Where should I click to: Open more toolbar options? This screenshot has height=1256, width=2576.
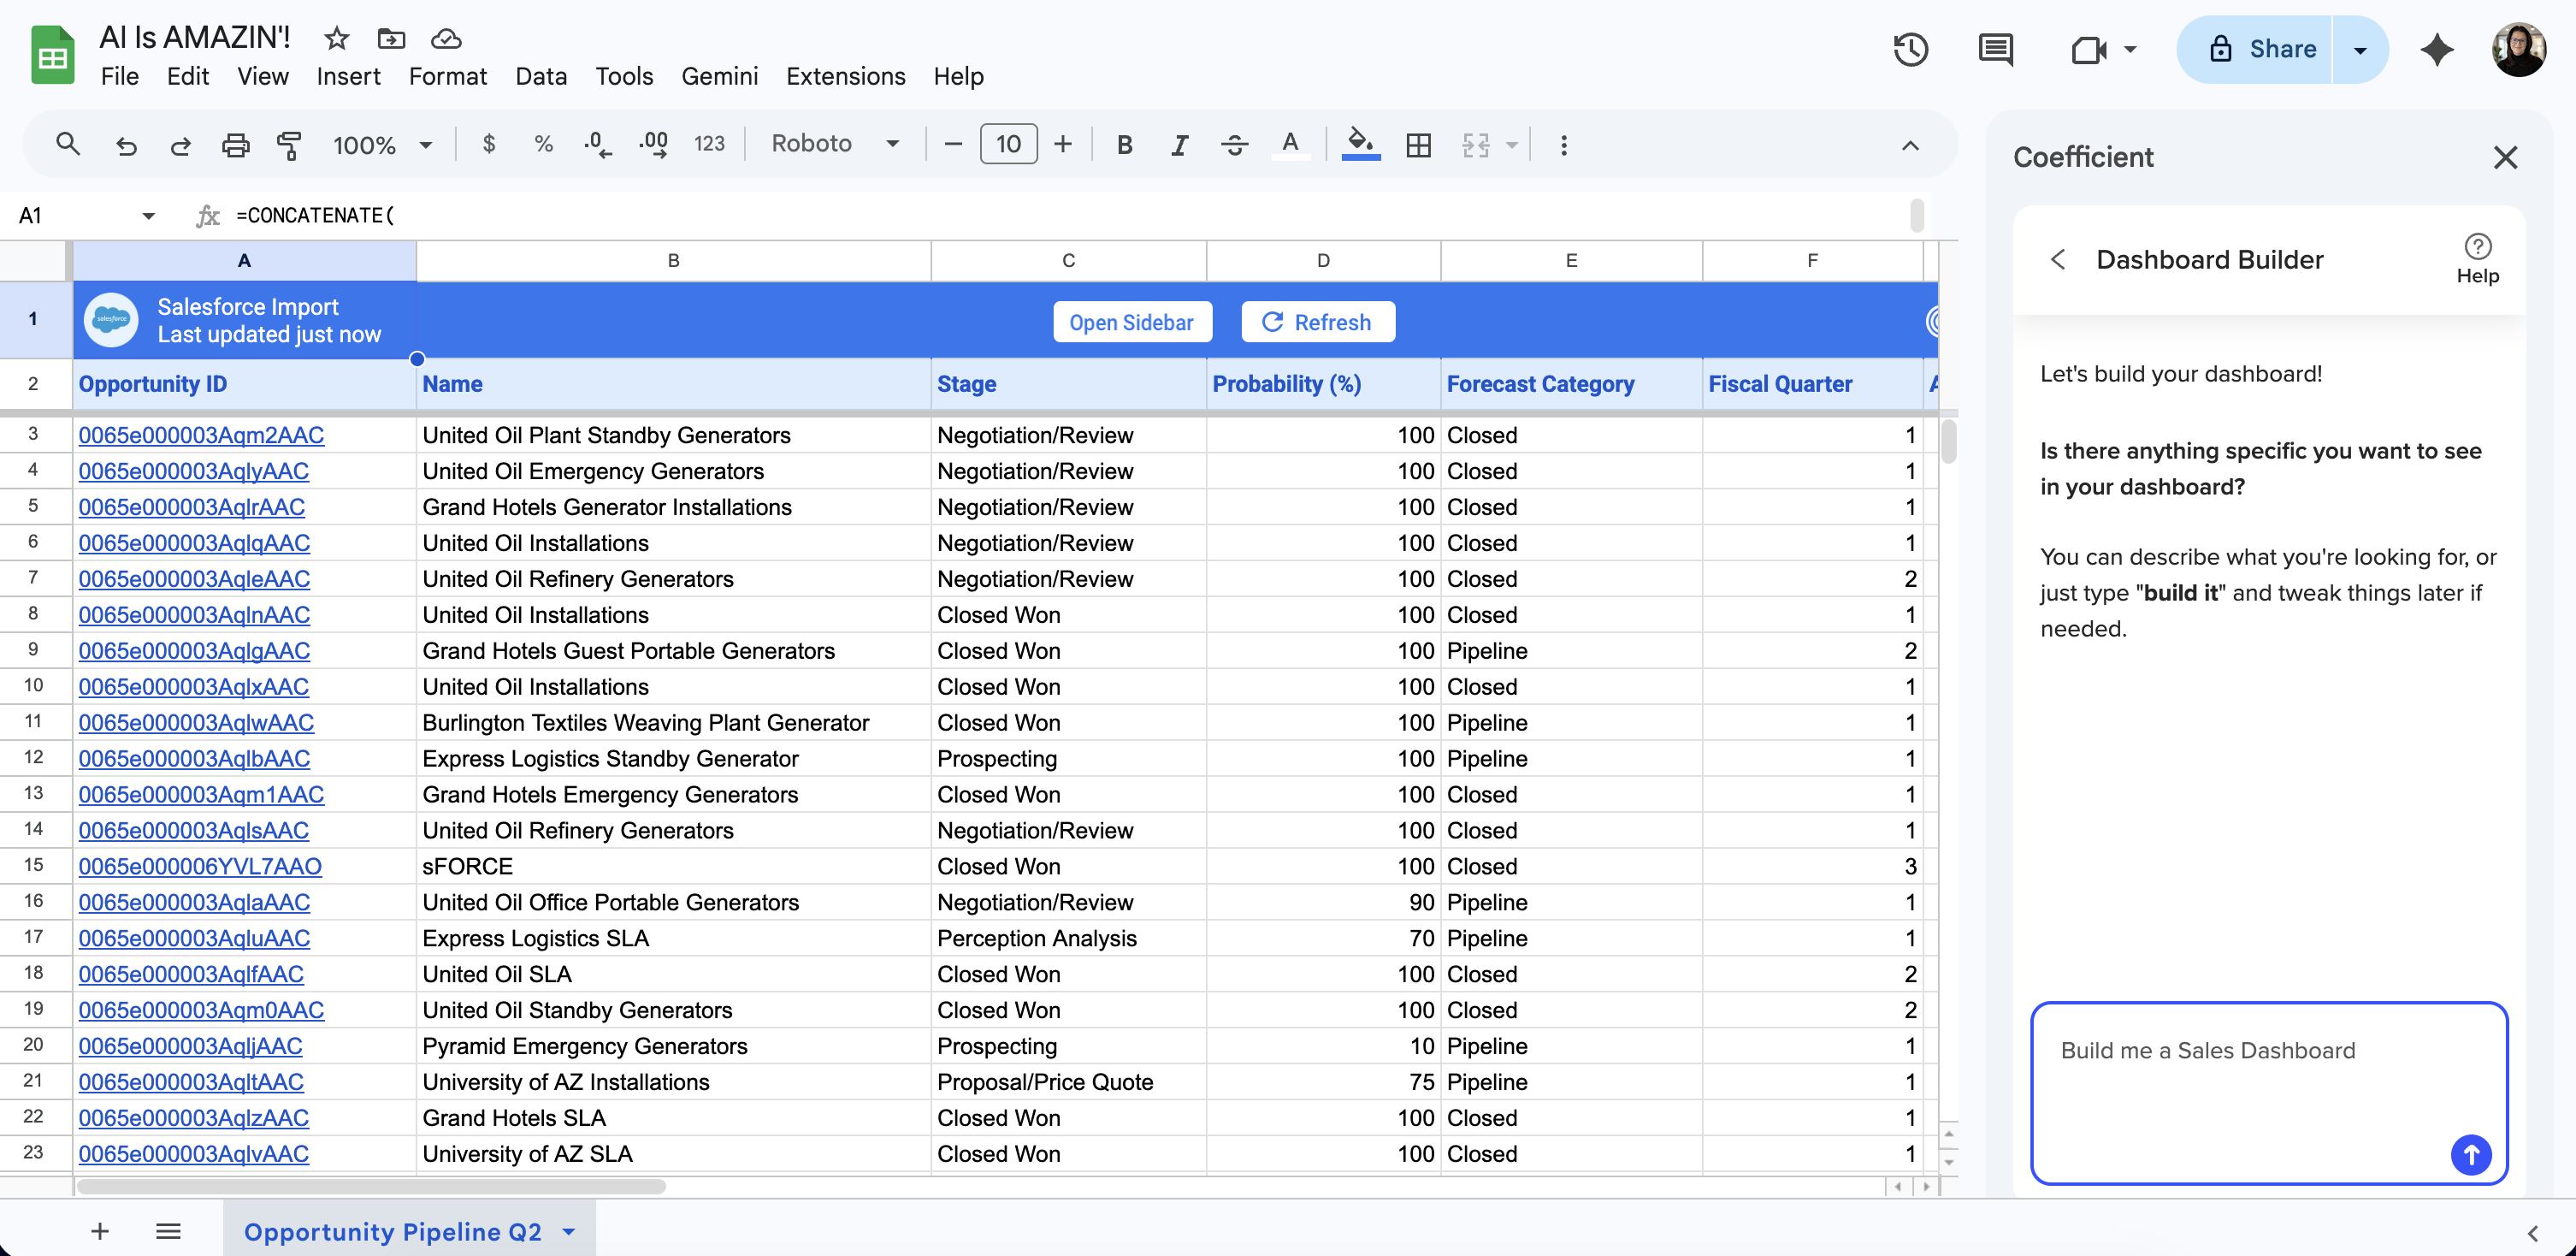coord(1564,145)
